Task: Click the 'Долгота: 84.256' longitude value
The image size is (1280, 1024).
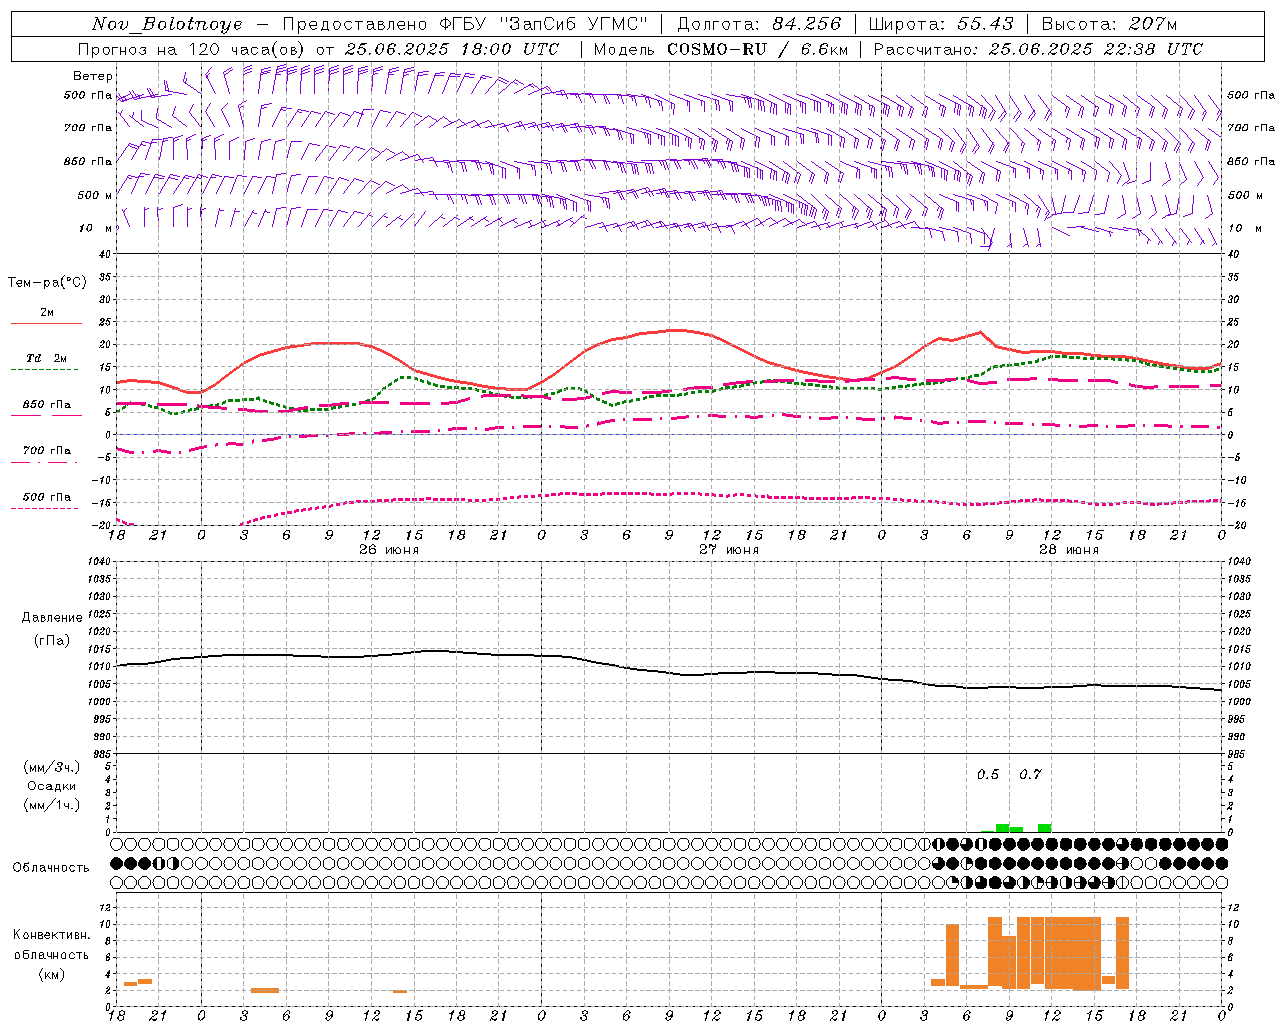Action: 759,24
